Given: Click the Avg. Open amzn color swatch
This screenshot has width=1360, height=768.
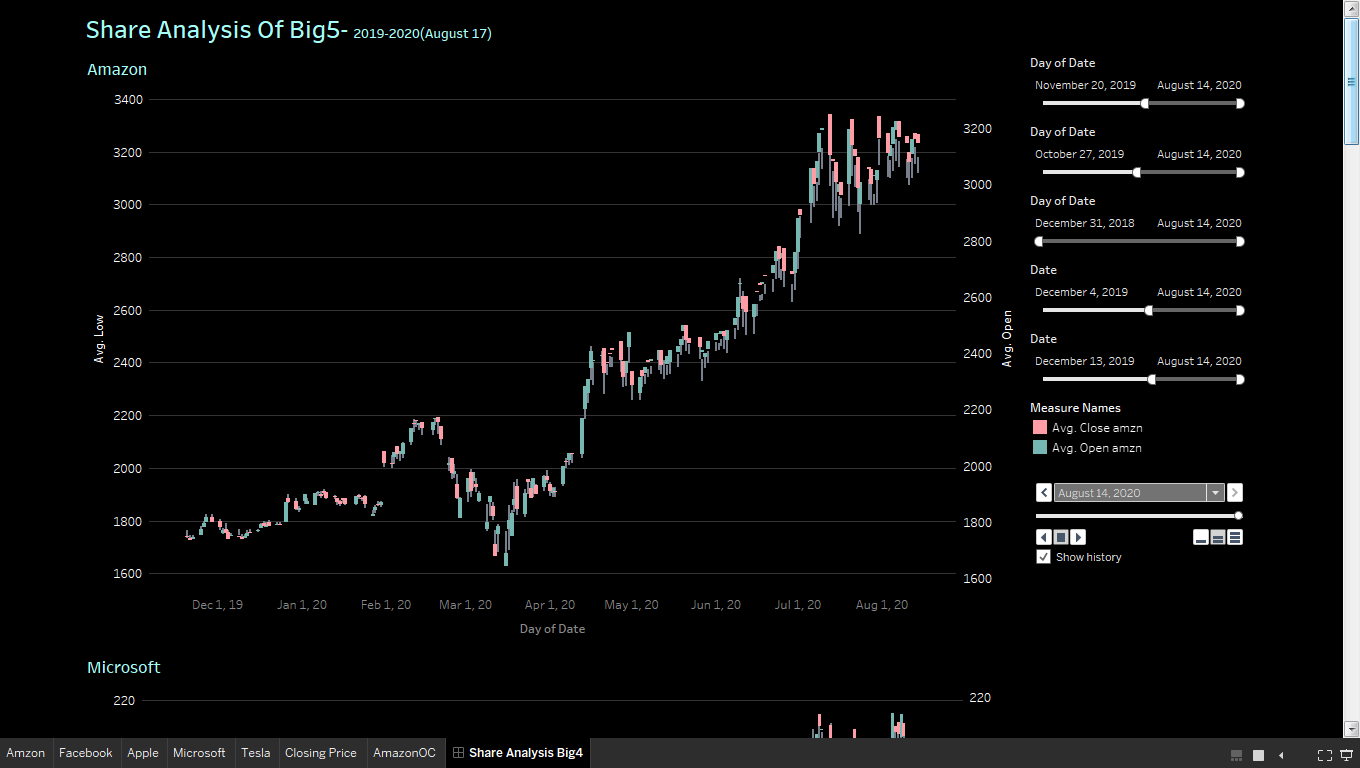Looking at the screenshot, I should (x=1040, y=448).
